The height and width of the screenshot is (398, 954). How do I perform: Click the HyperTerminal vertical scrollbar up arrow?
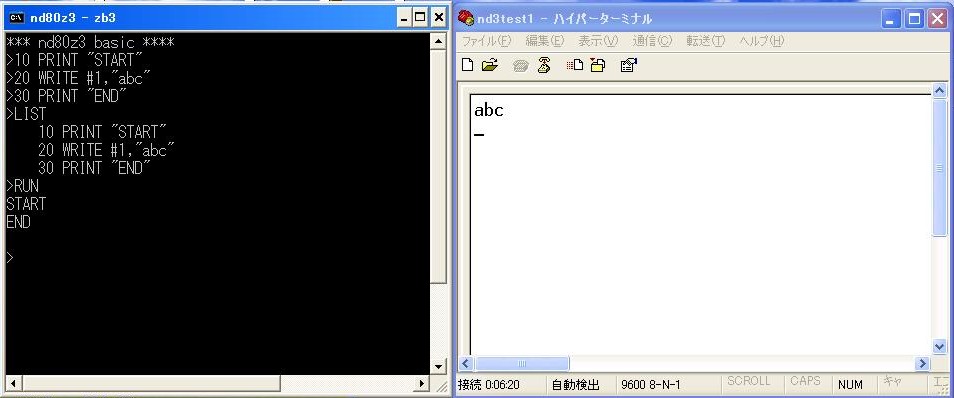[x=939, y=91]
